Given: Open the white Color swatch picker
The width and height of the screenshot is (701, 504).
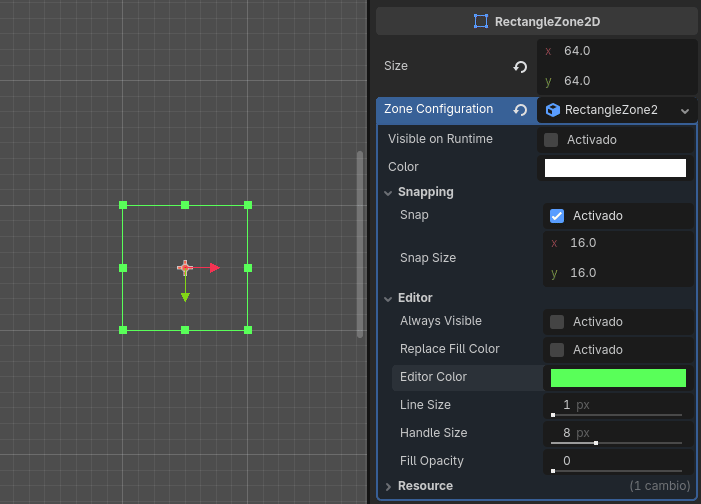Looking at the screenshot, I should point(615,168).
